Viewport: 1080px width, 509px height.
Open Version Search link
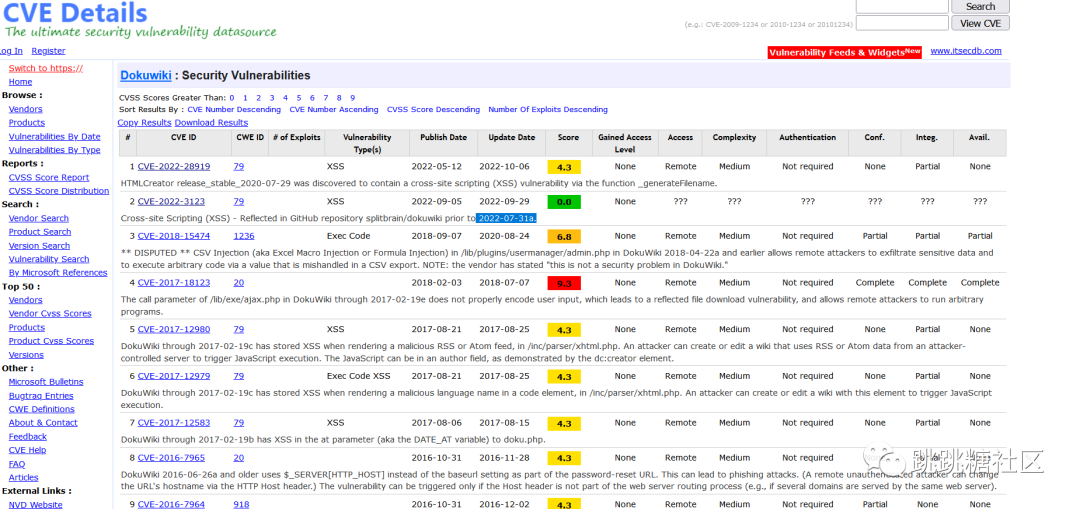point(39,246)
